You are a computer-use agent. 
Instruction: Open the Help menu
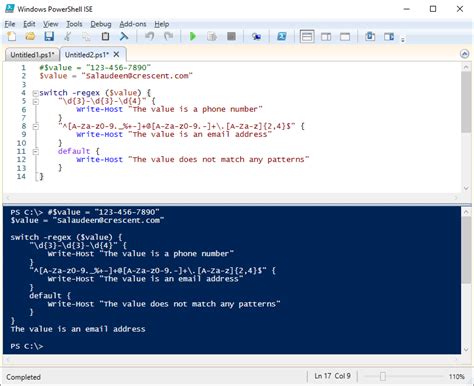pos(161,24)
